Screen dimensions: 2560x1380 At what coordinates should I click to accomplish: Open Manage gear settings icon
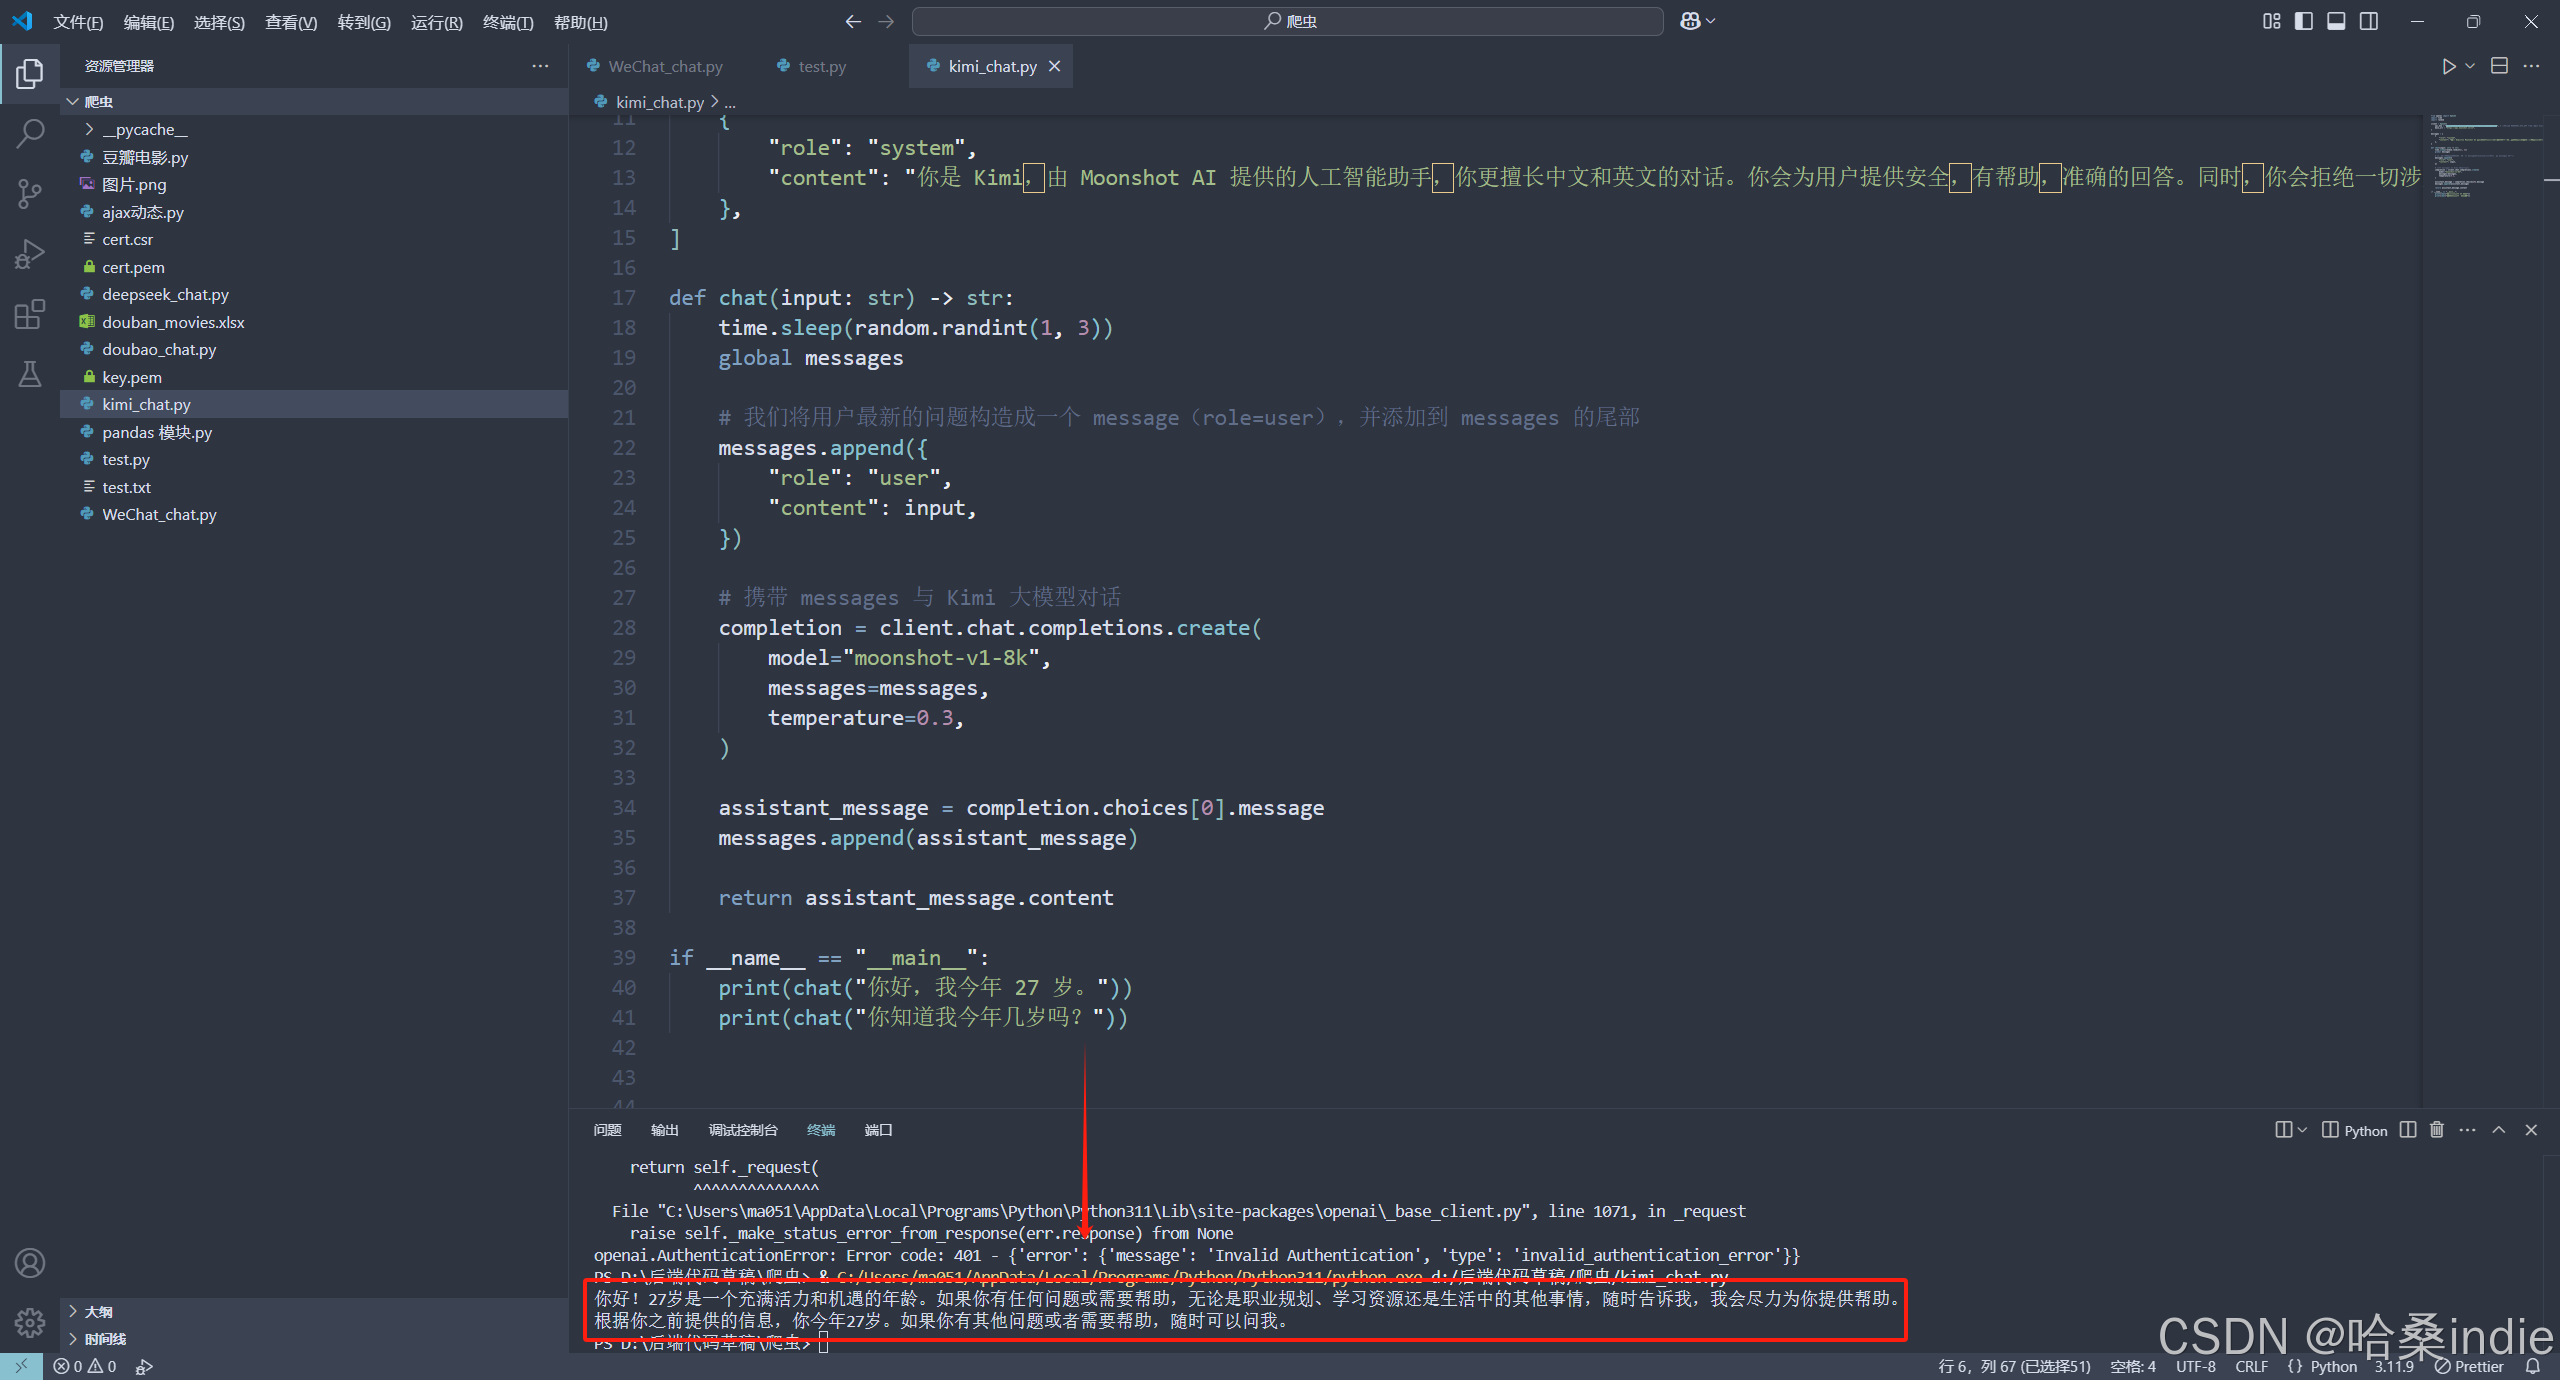[x=30, y=1322]
